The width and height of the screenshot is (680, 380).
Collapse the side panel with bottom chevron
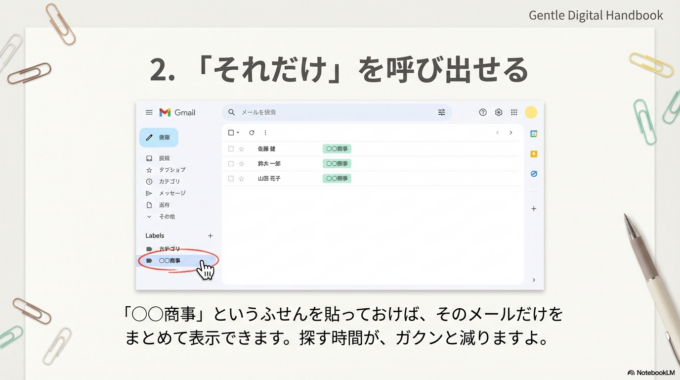(534, 280)
